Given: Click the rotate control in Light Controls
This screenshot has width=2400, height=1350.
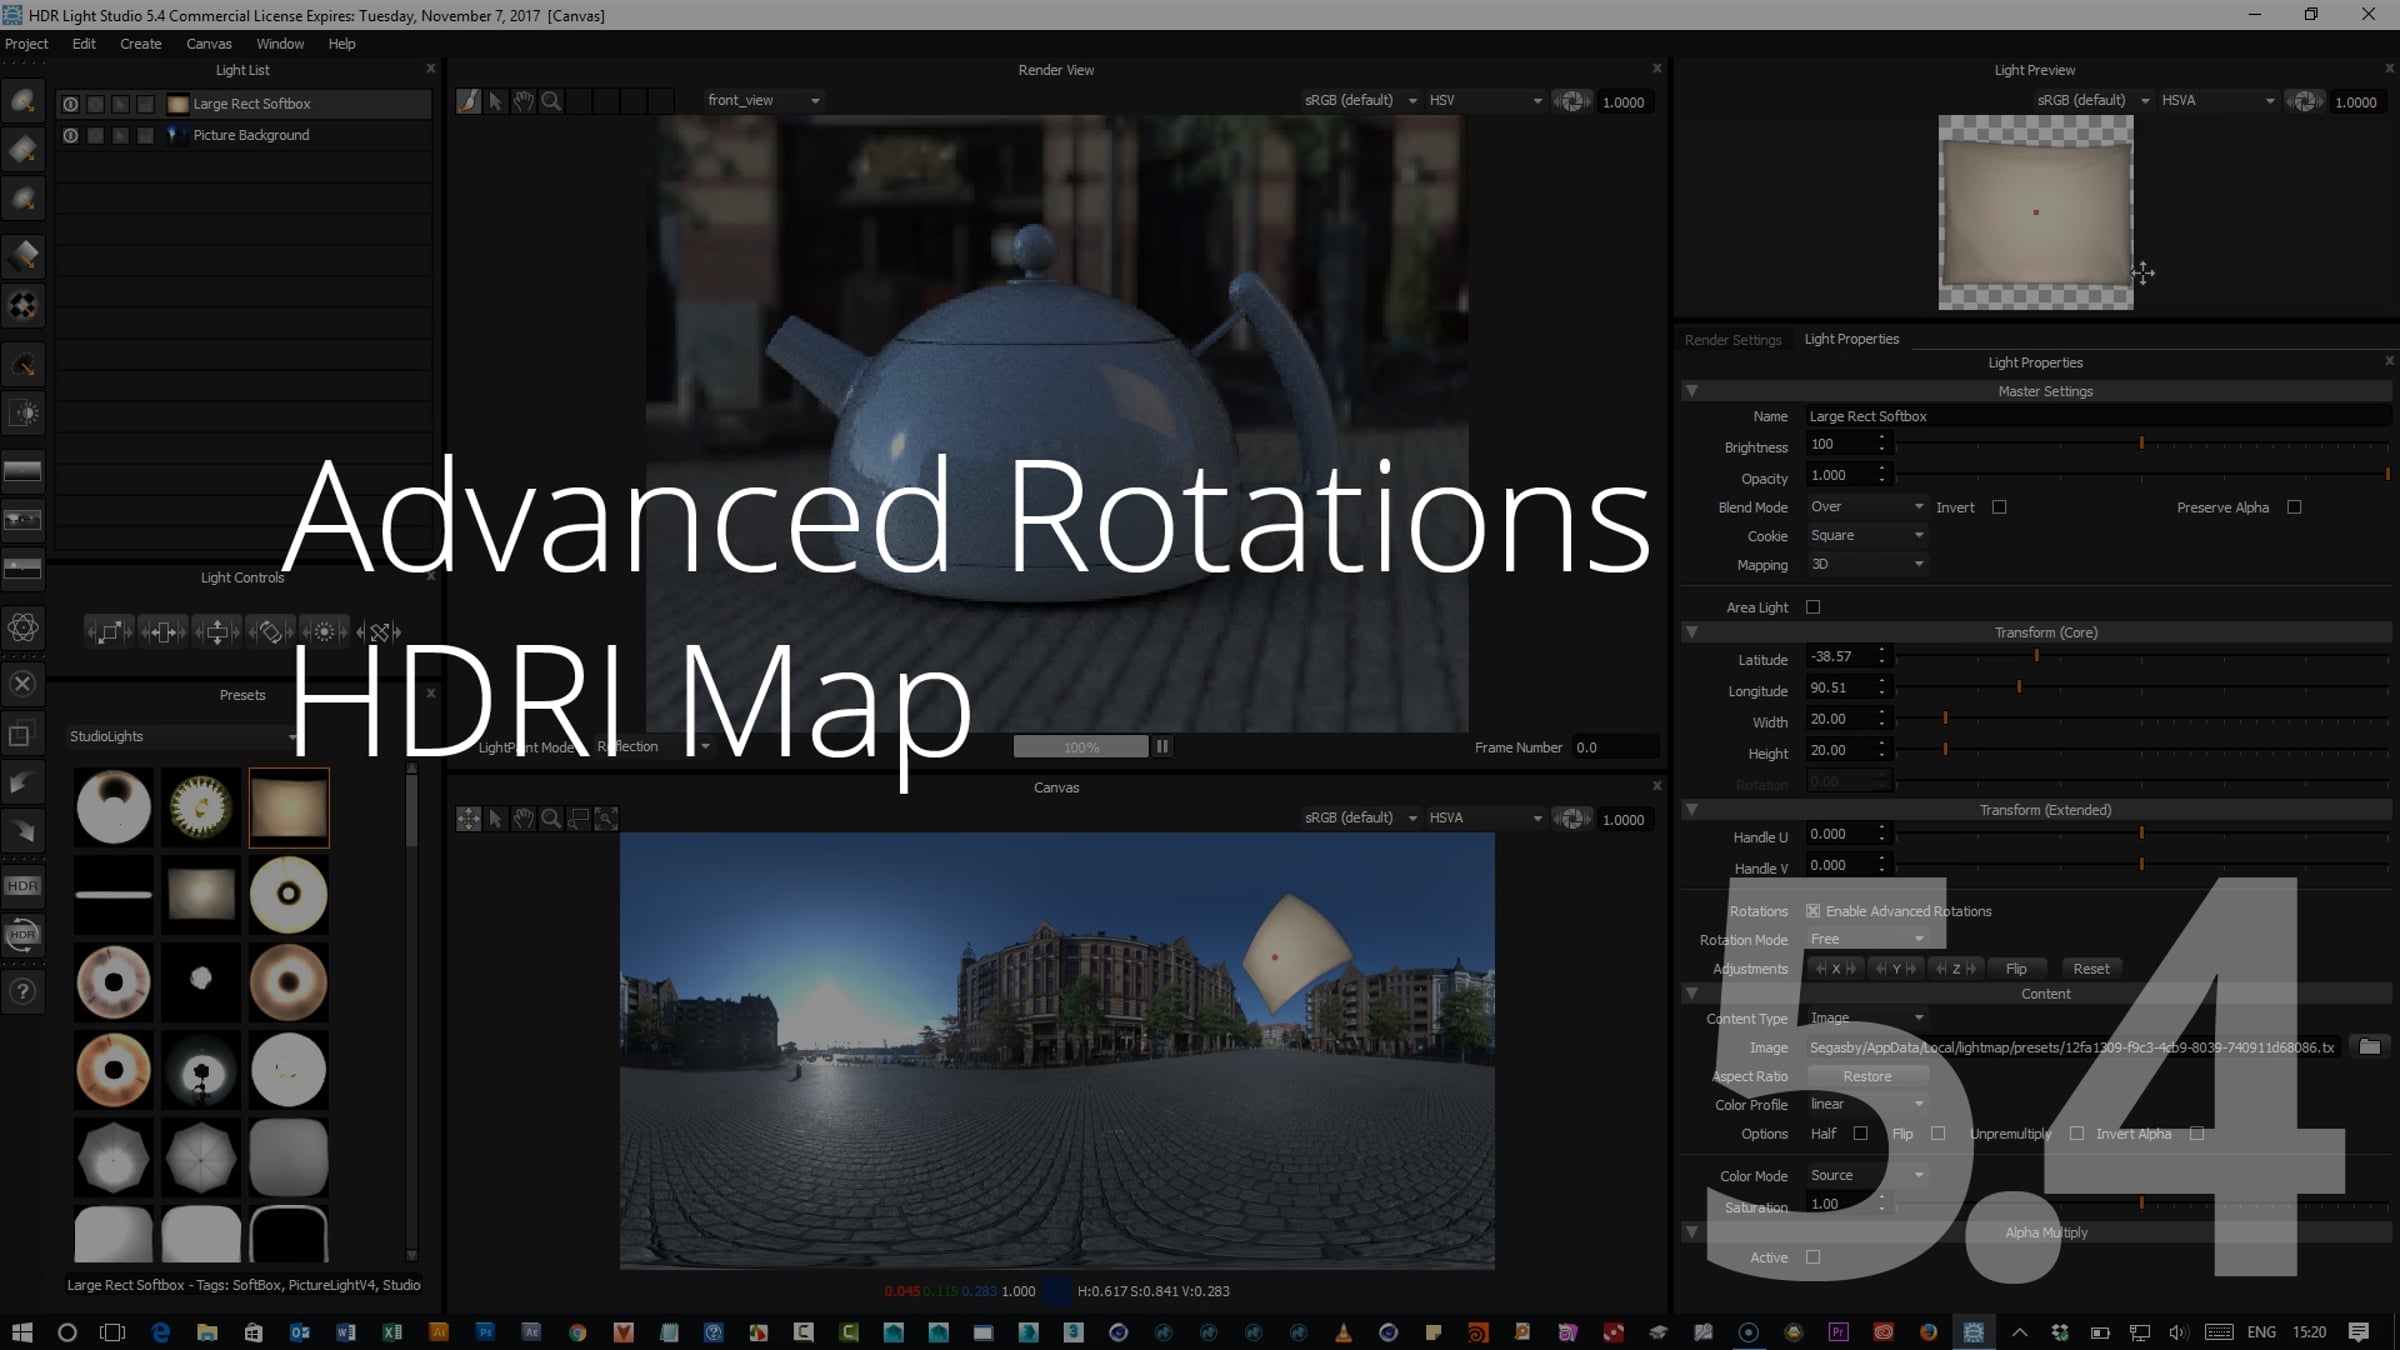Looking at the screenshot, I should click(271, 632).
